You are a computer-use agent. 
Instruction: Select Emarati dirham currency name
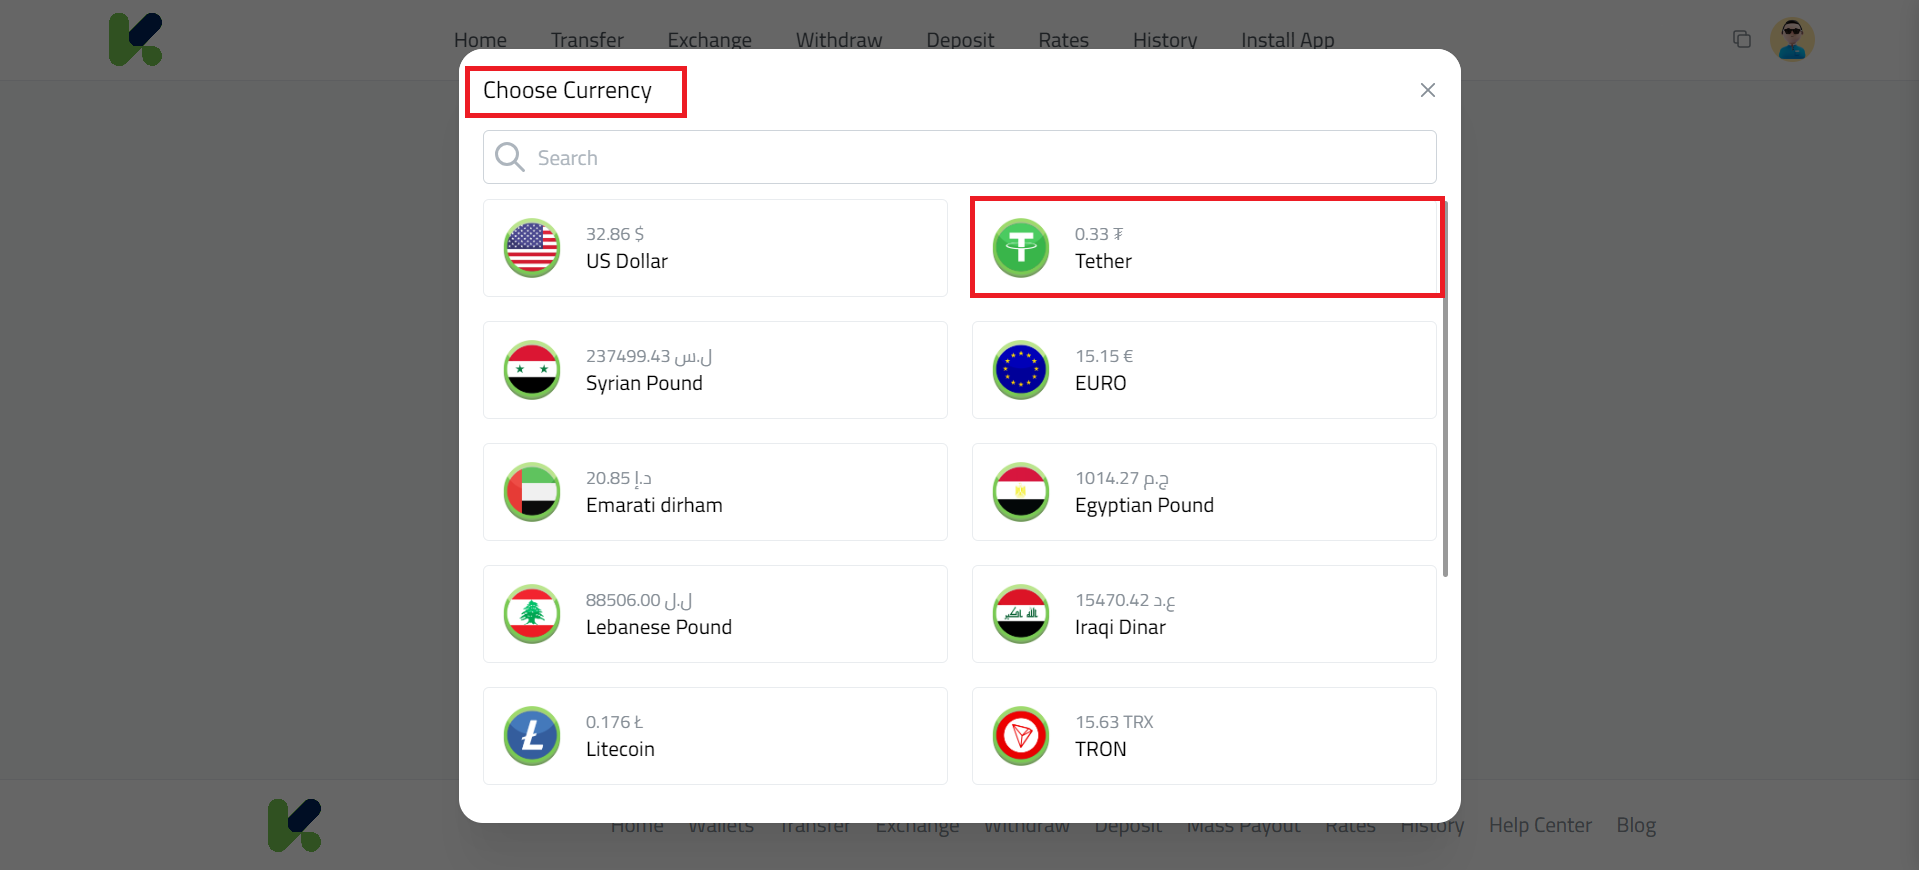[654, 505]
